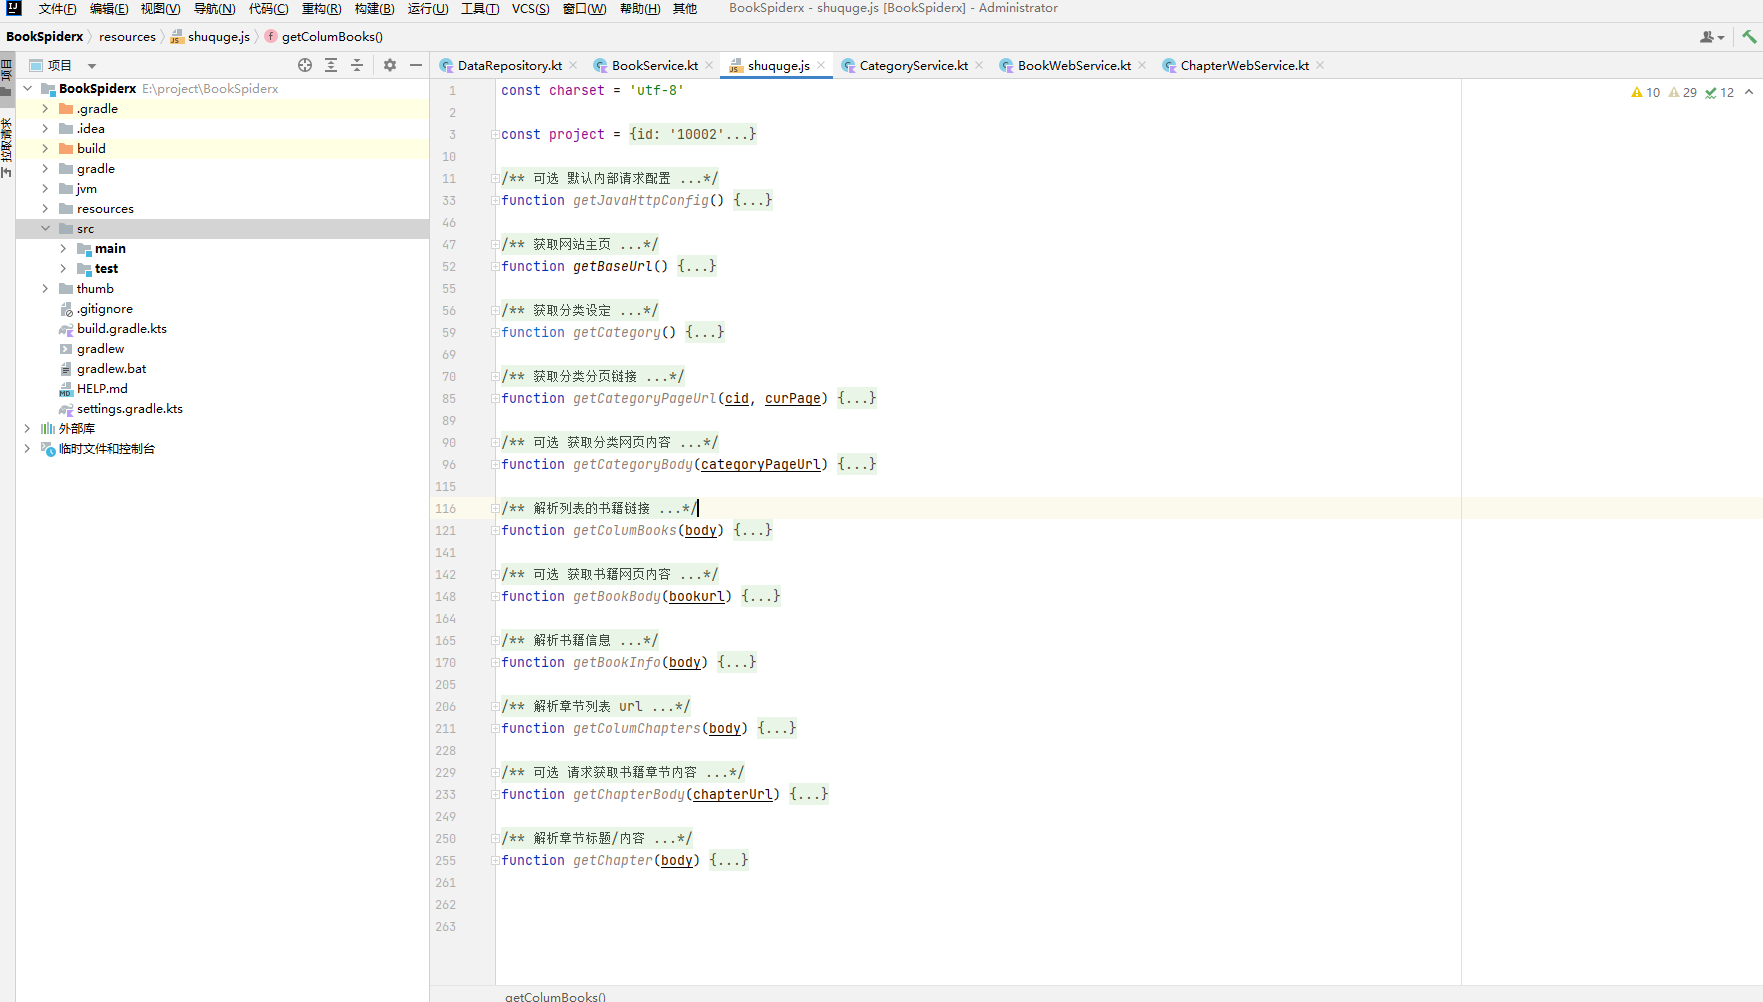Open the 重构(R) menu

click(x=322, y=8)
